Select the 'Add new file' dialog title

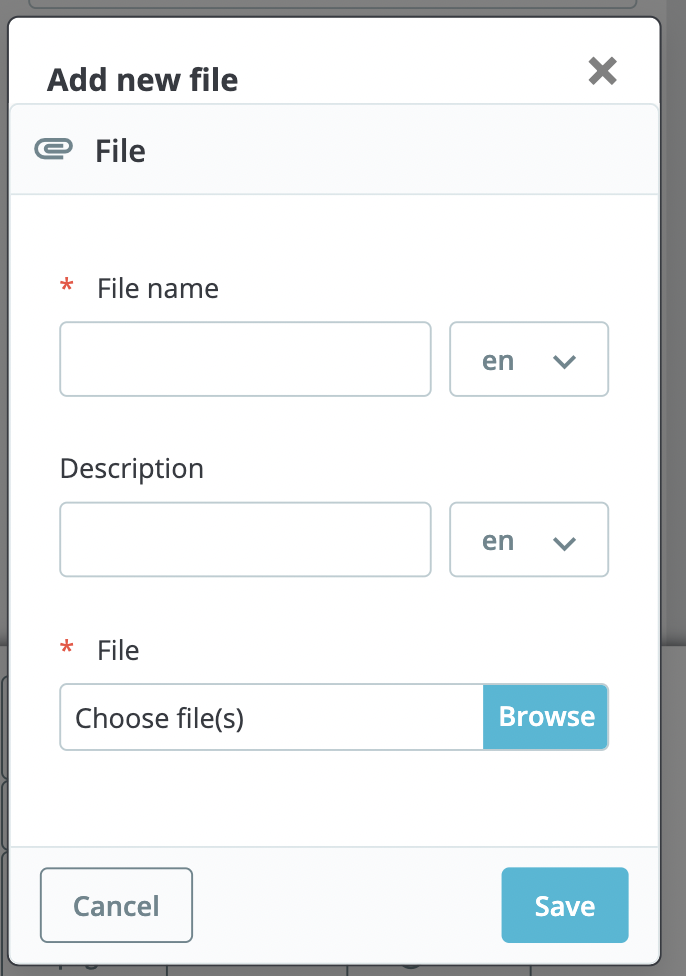[141, 80]
